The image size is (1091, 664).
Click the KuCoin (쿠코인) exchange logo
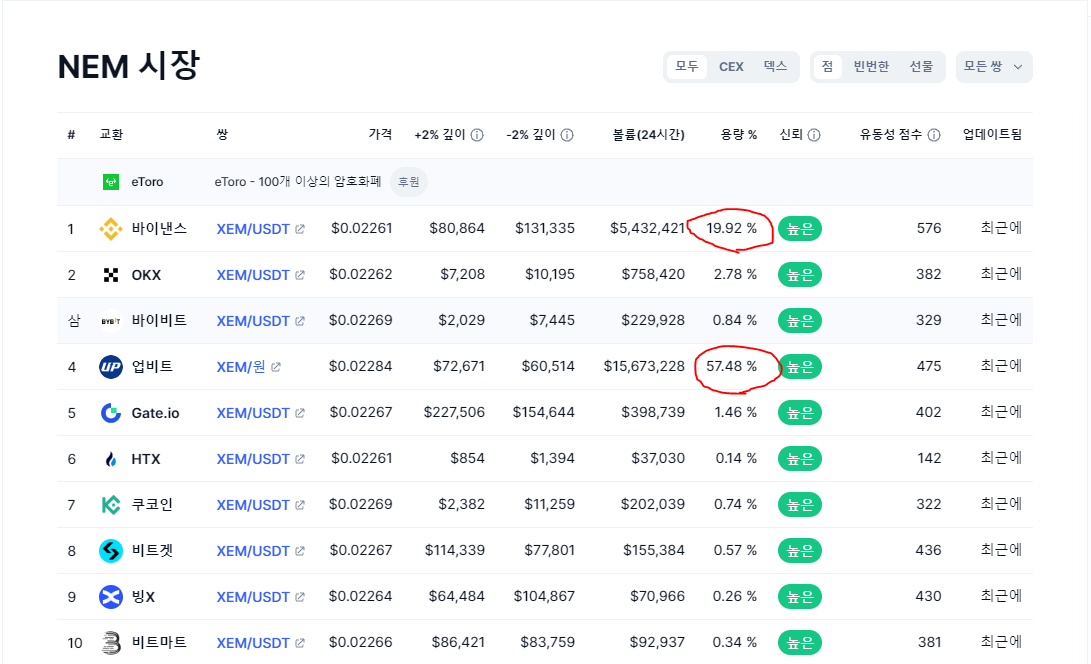tap(111, 505)
